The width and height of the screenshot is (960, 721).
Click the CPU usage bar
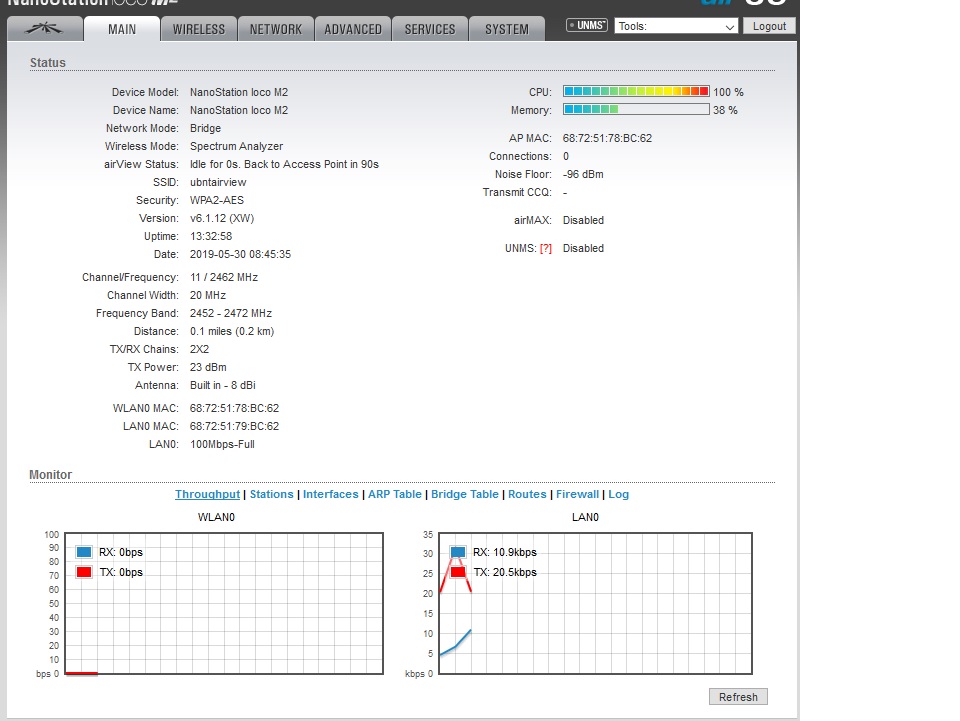(636, 91)
